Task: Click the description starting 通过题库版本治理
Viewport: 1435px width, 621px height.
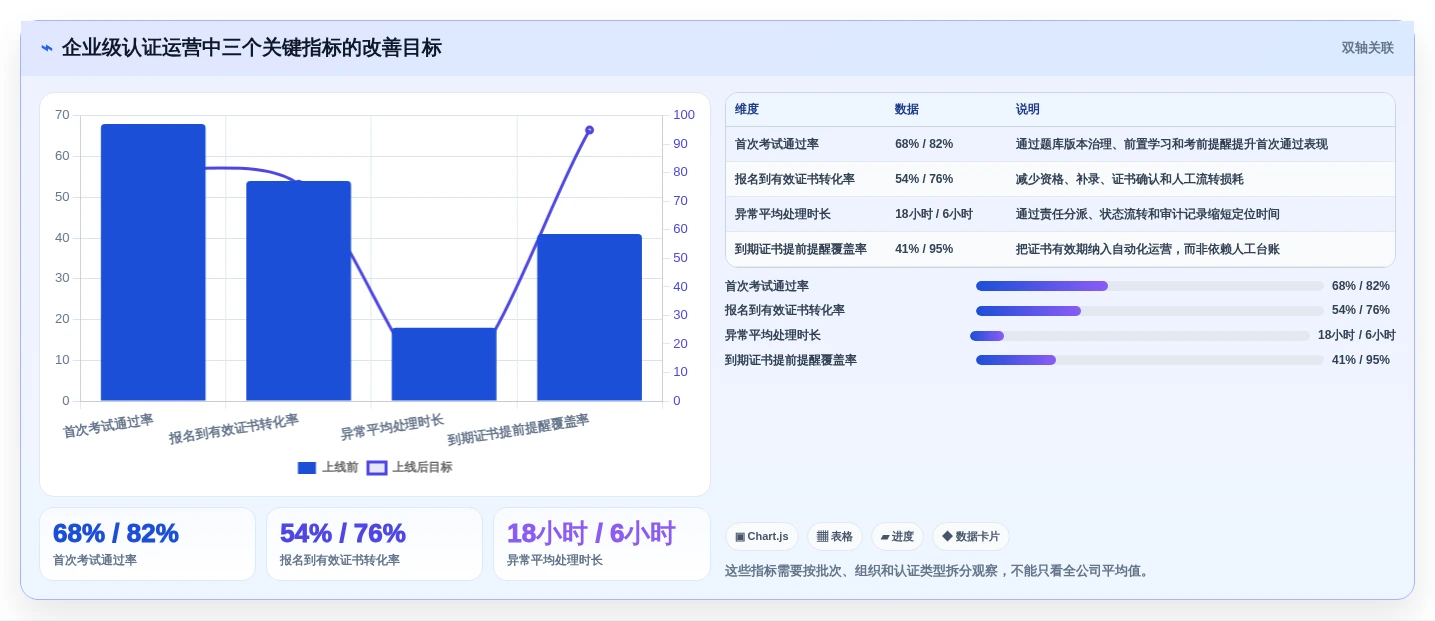Action: coord(1172,144)
